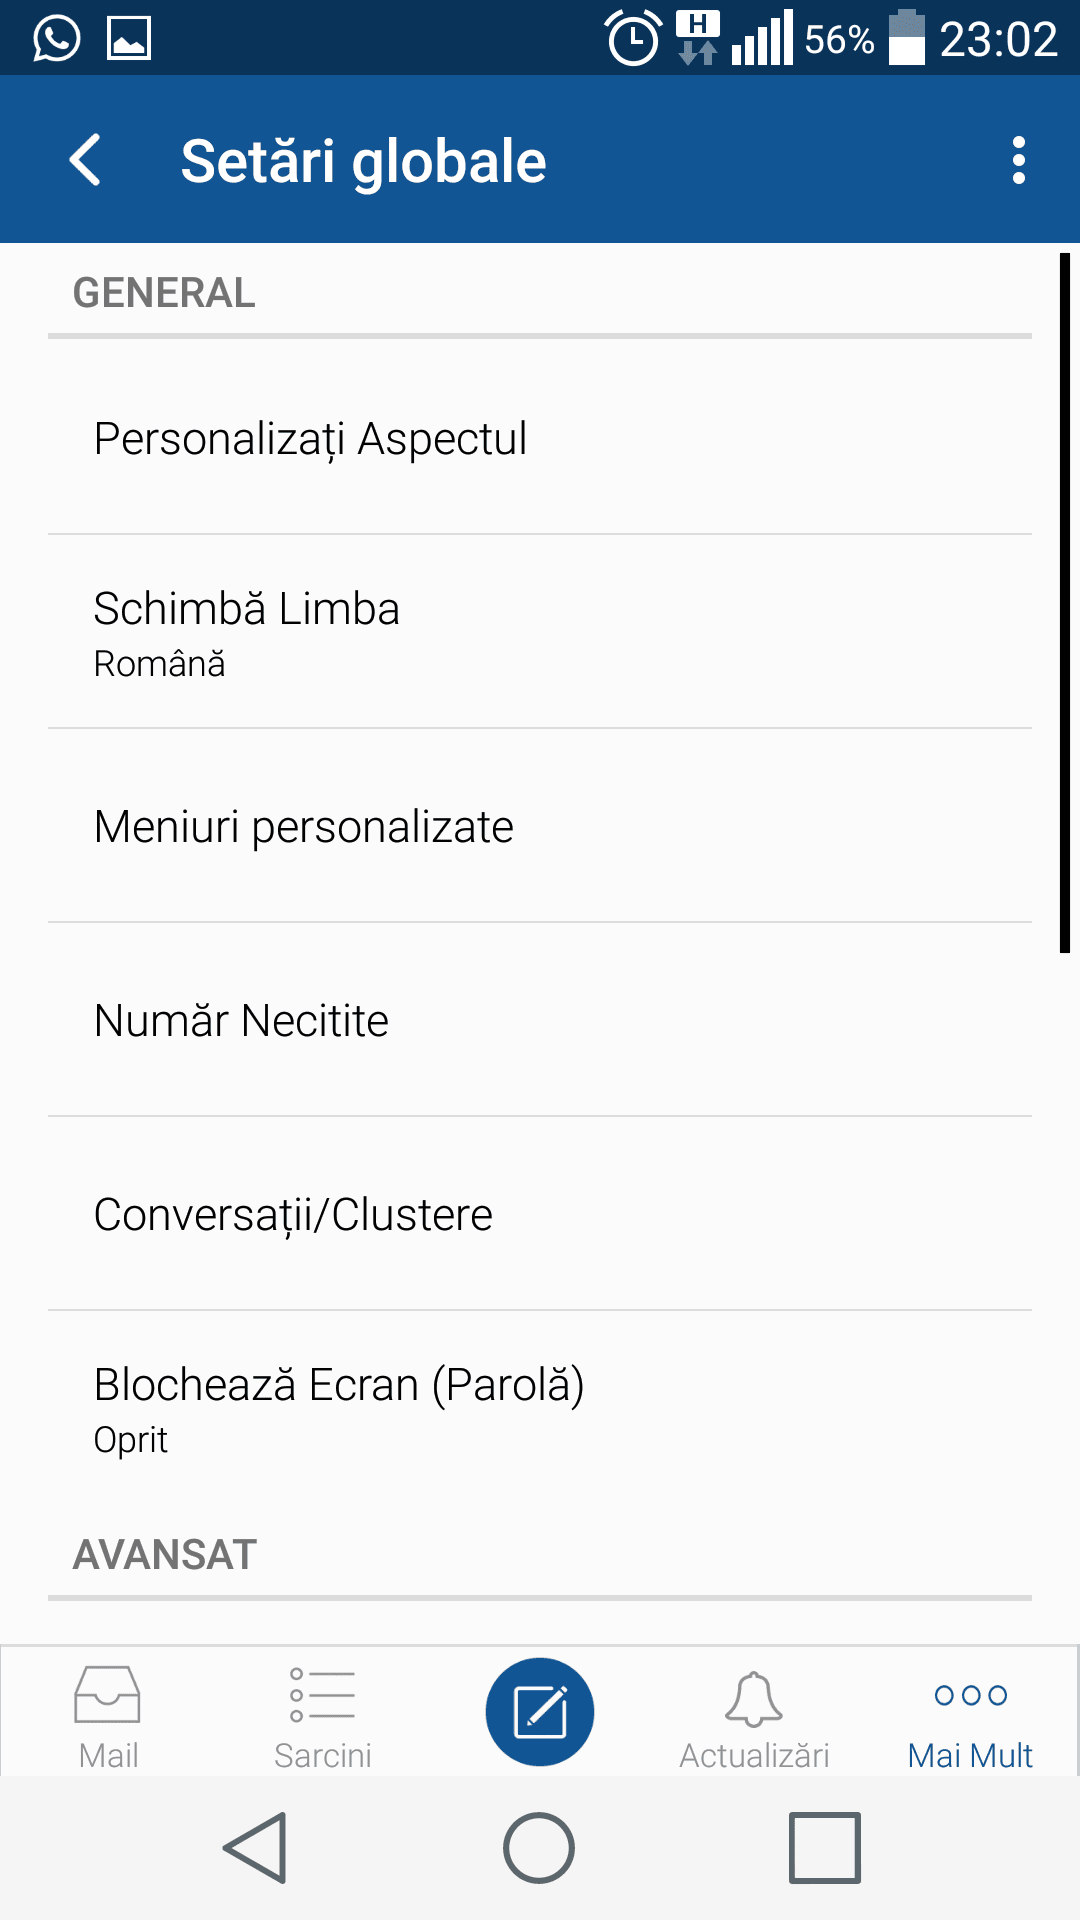Screen dimensions: 1080x1920
Task: Open the three-dot overflow menu
Action: pyautogui.click(x=1018, y=160)
